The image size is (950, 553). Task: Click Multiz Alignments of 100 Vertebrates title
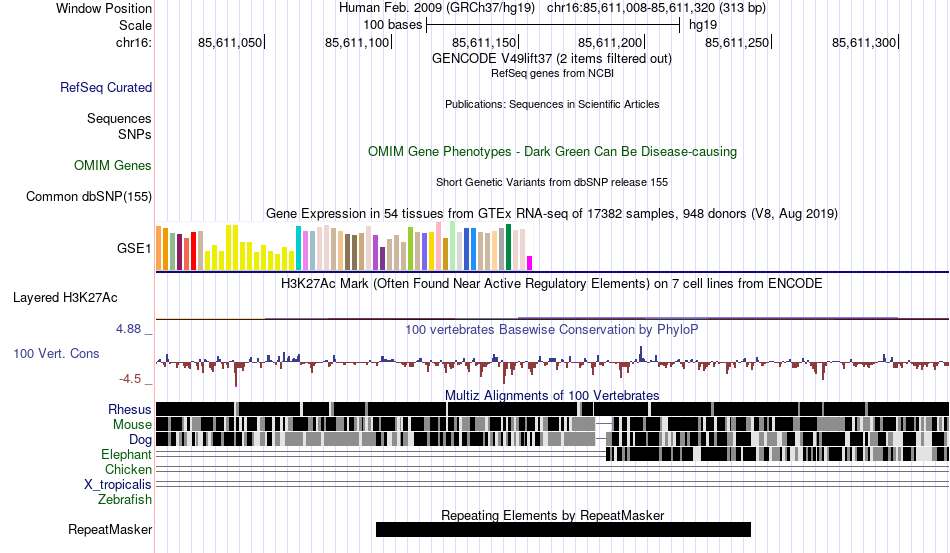[552, 396]
